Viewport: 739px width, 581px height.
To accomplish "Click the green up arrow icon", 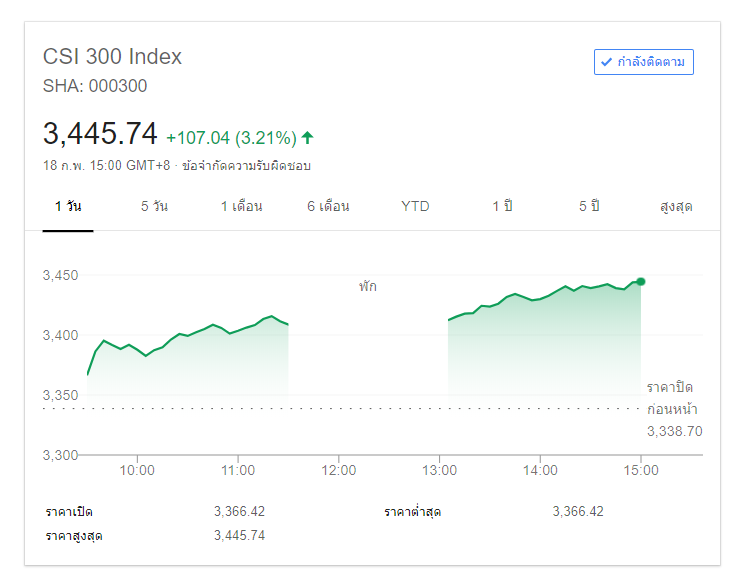I will tap(308, 137).
